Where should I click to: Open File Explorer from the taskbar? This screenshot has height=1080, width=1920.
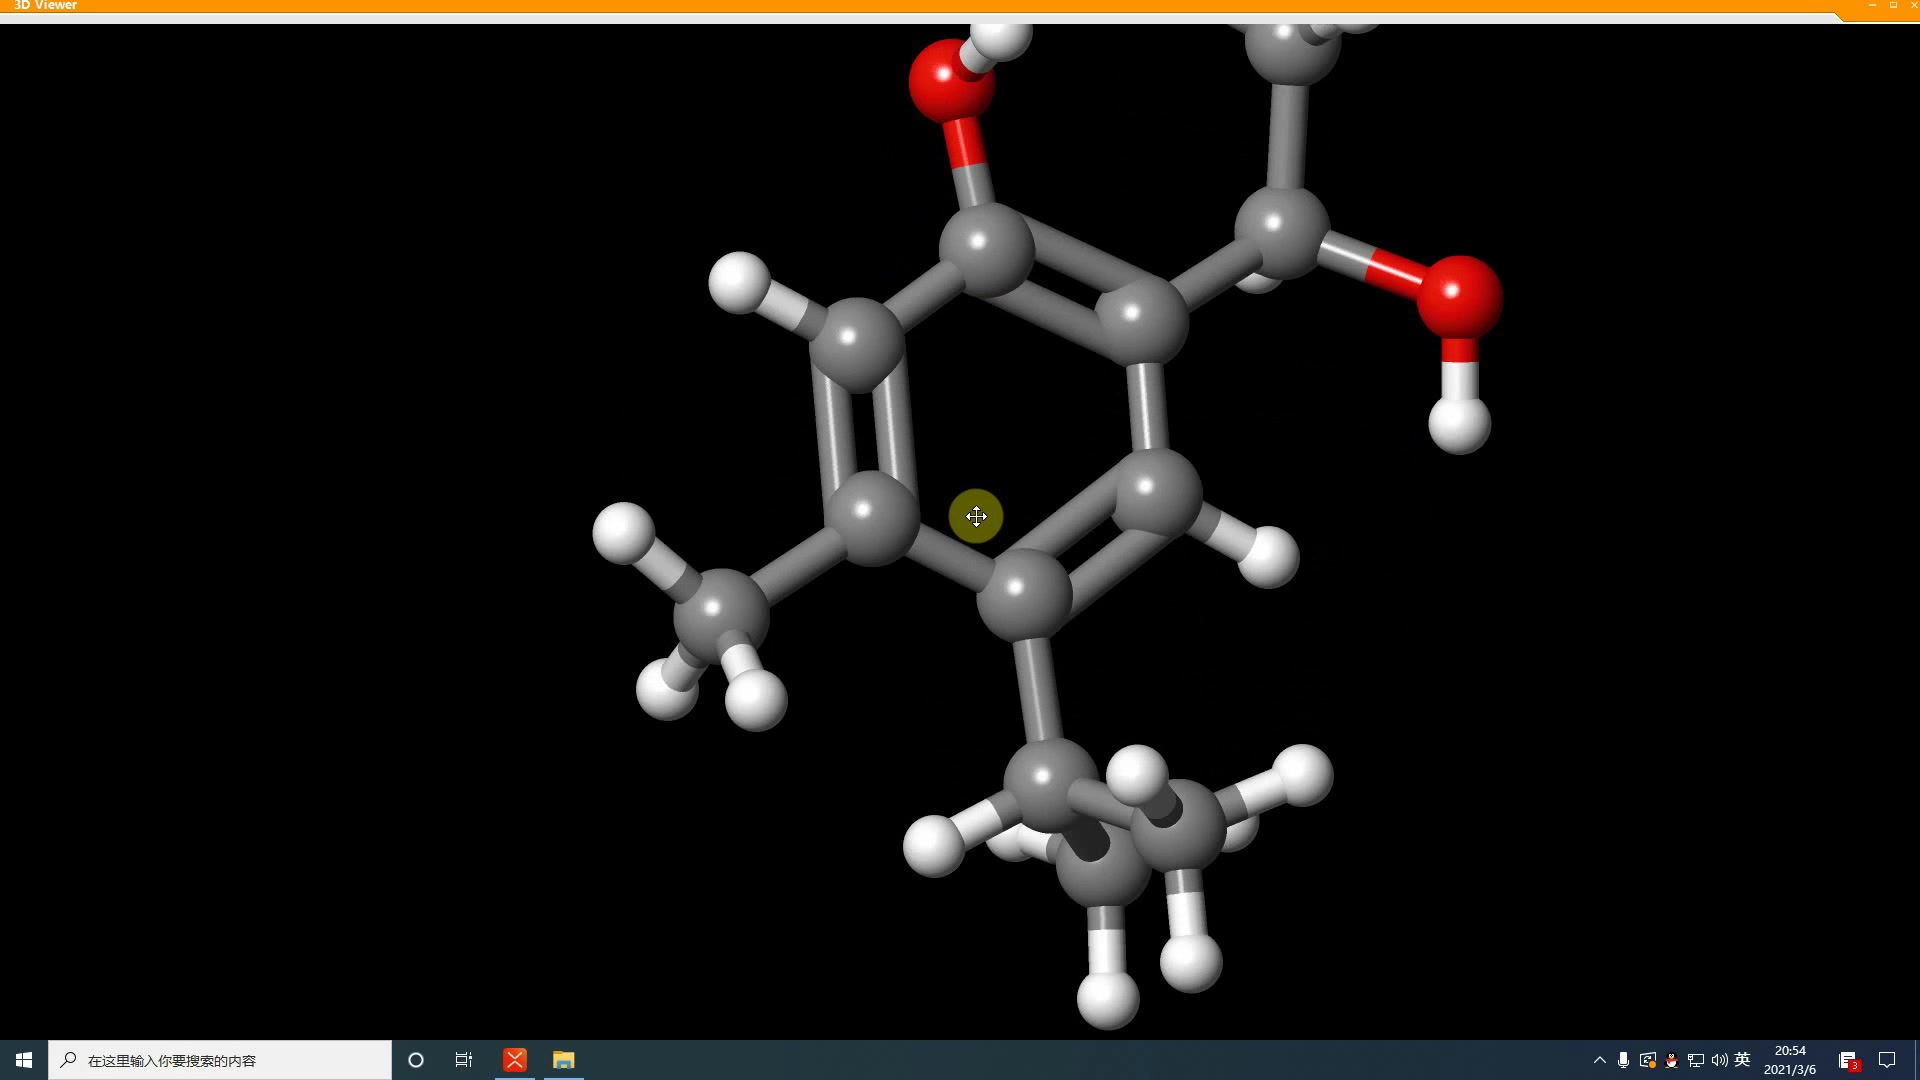click(x=564, y=1060)
